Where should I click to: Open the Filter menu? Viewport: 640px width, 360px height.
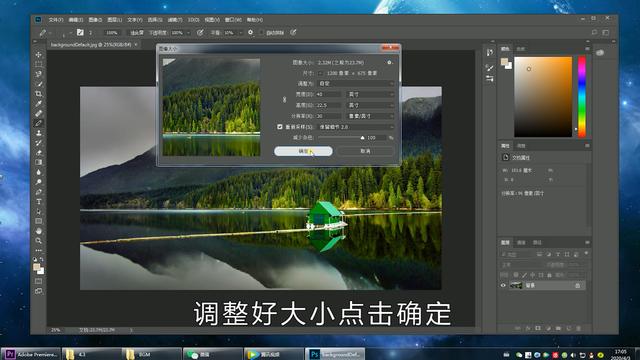(x=175, y=20)
